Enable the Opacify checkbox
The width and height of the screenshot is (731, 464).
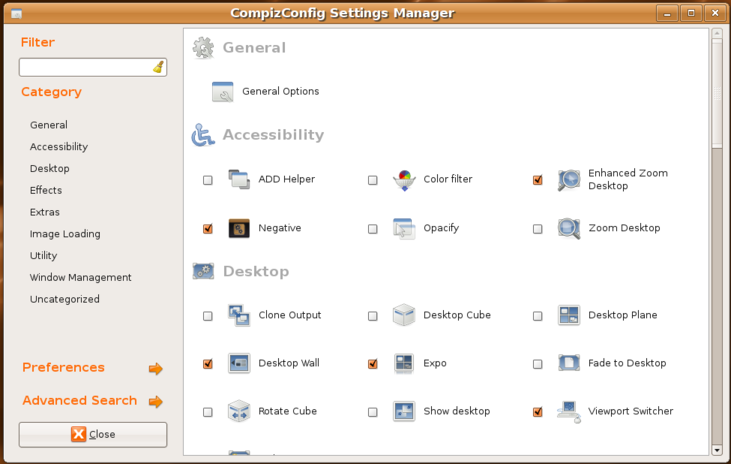(372, 229)
